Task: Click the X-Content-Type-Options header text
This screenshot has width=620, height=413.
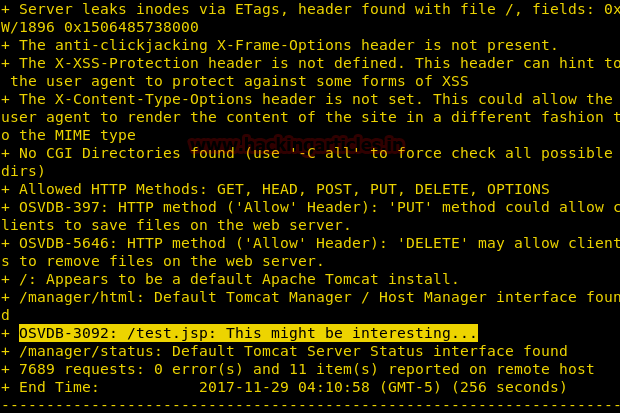Action: tap(153, 99)
